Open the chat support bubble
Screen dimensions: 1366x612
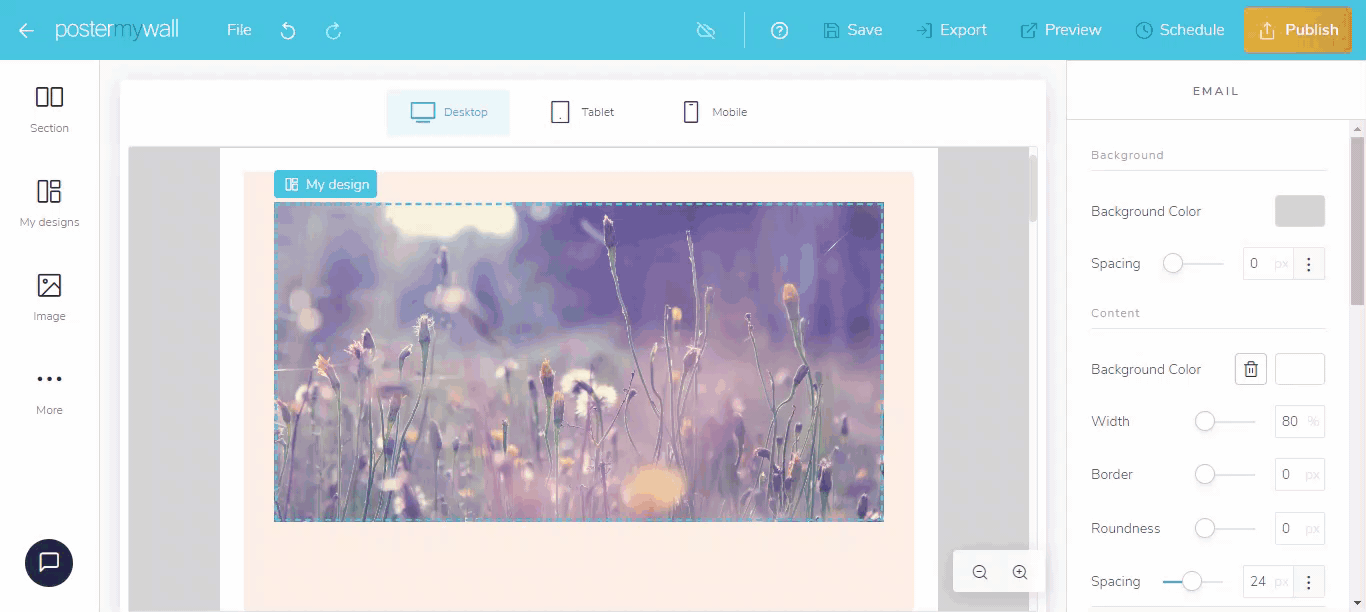point(49,562)
